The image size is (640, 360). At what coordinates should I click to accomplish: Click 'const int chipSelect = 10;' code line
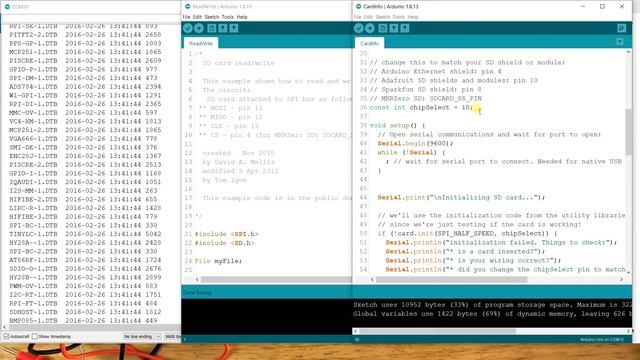pos(421,107)
